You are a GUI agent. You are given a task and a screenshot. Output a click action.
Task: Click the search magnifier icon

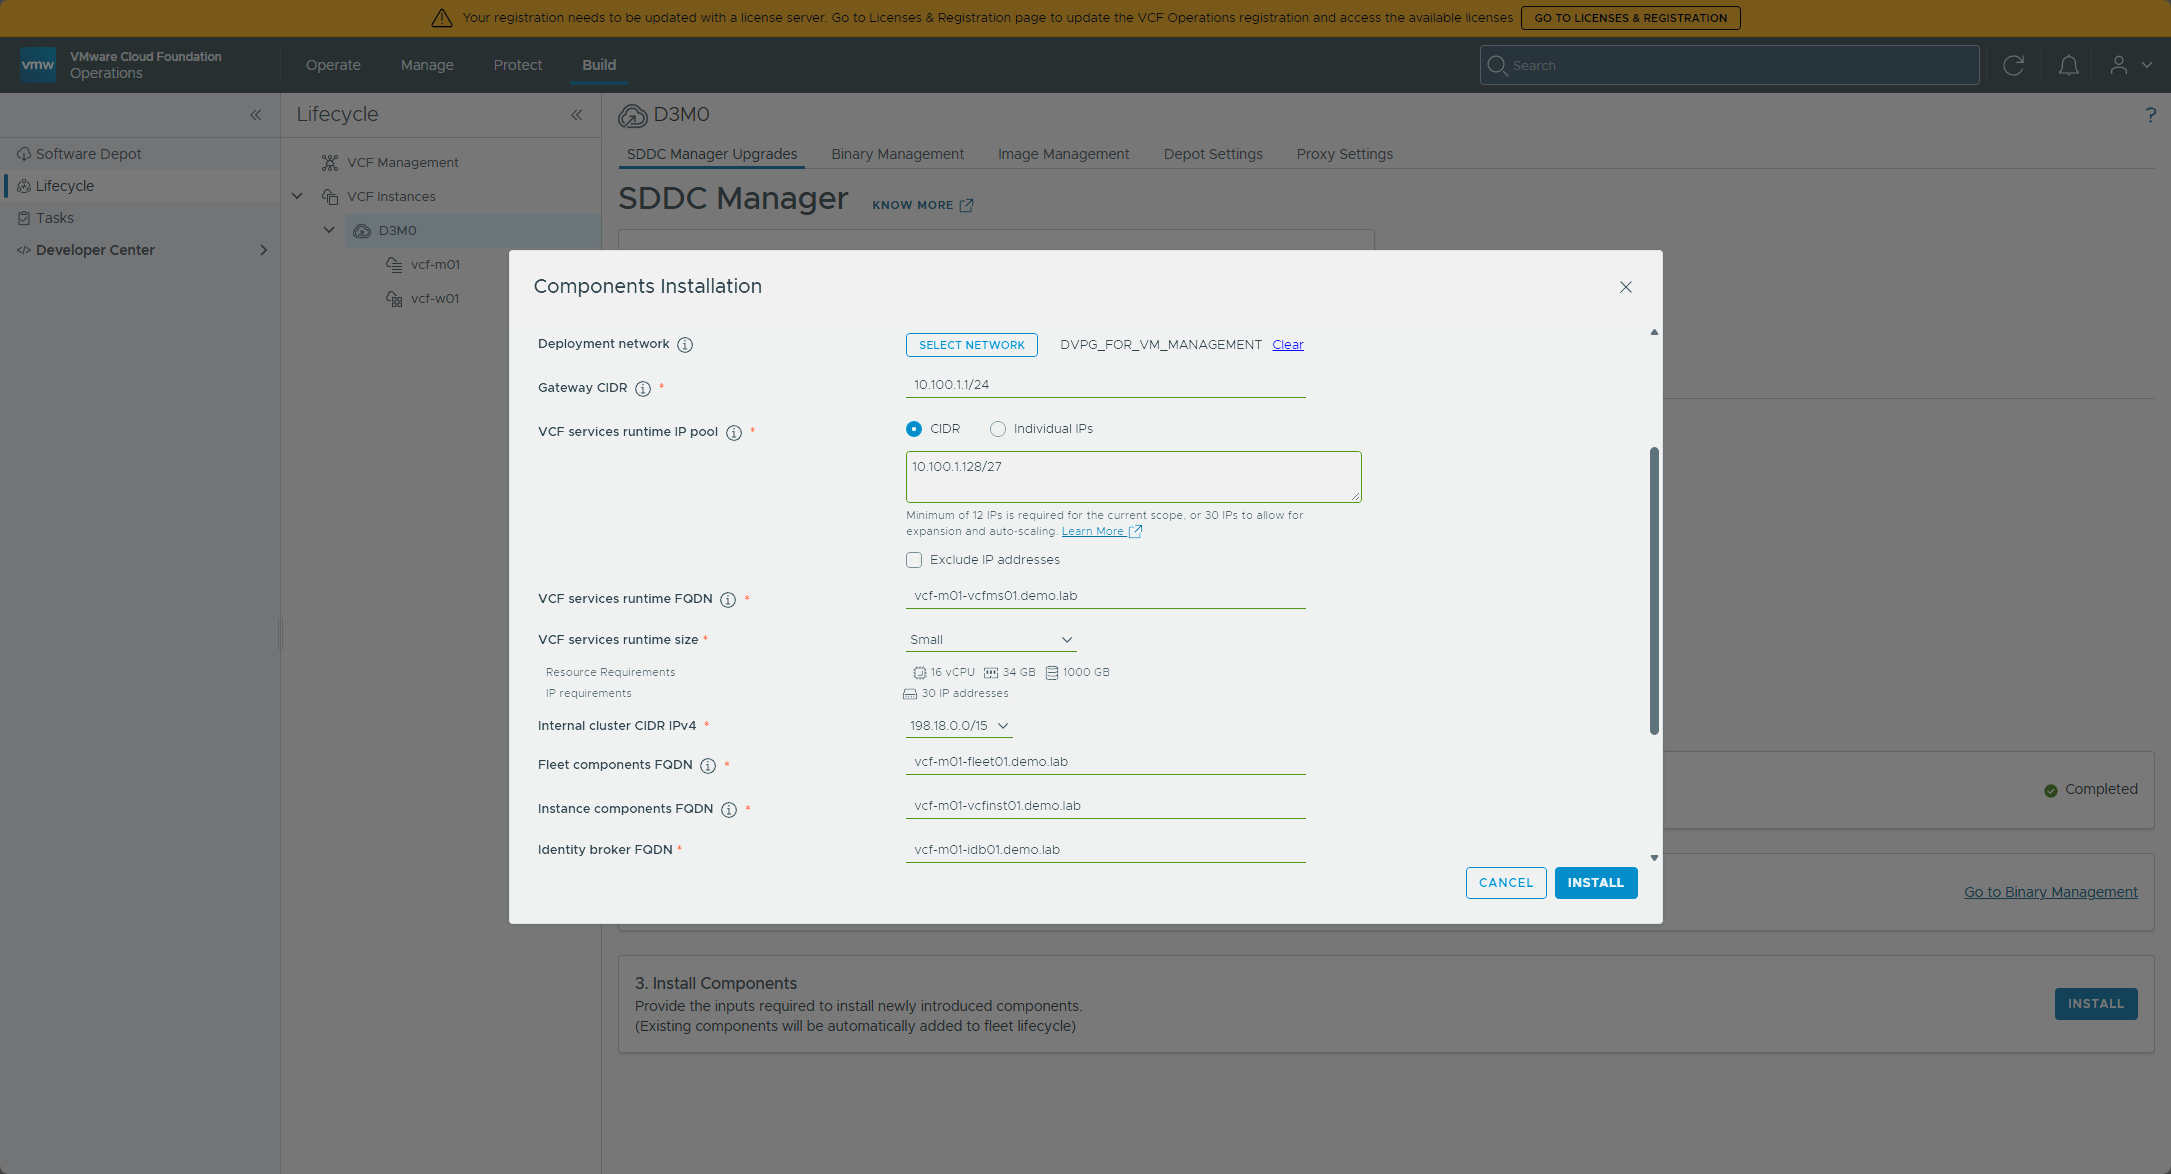tap(1497, 65)
